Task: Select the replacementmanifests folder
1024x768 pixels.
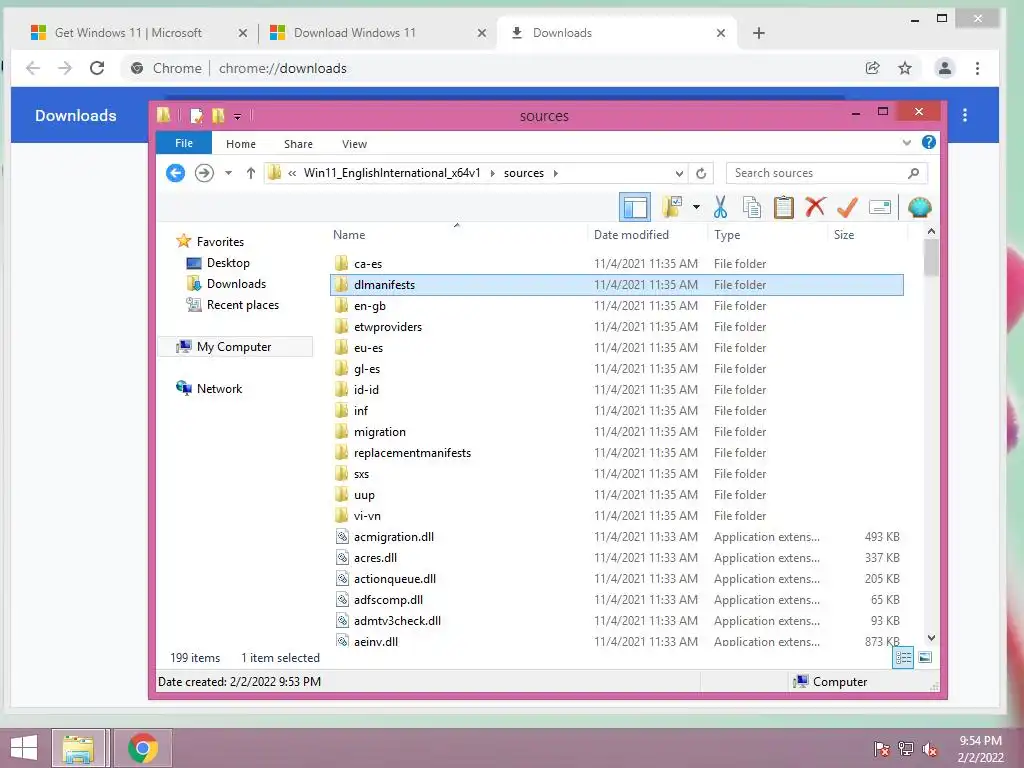Action: pyautogui.click(x=617, y=453)
